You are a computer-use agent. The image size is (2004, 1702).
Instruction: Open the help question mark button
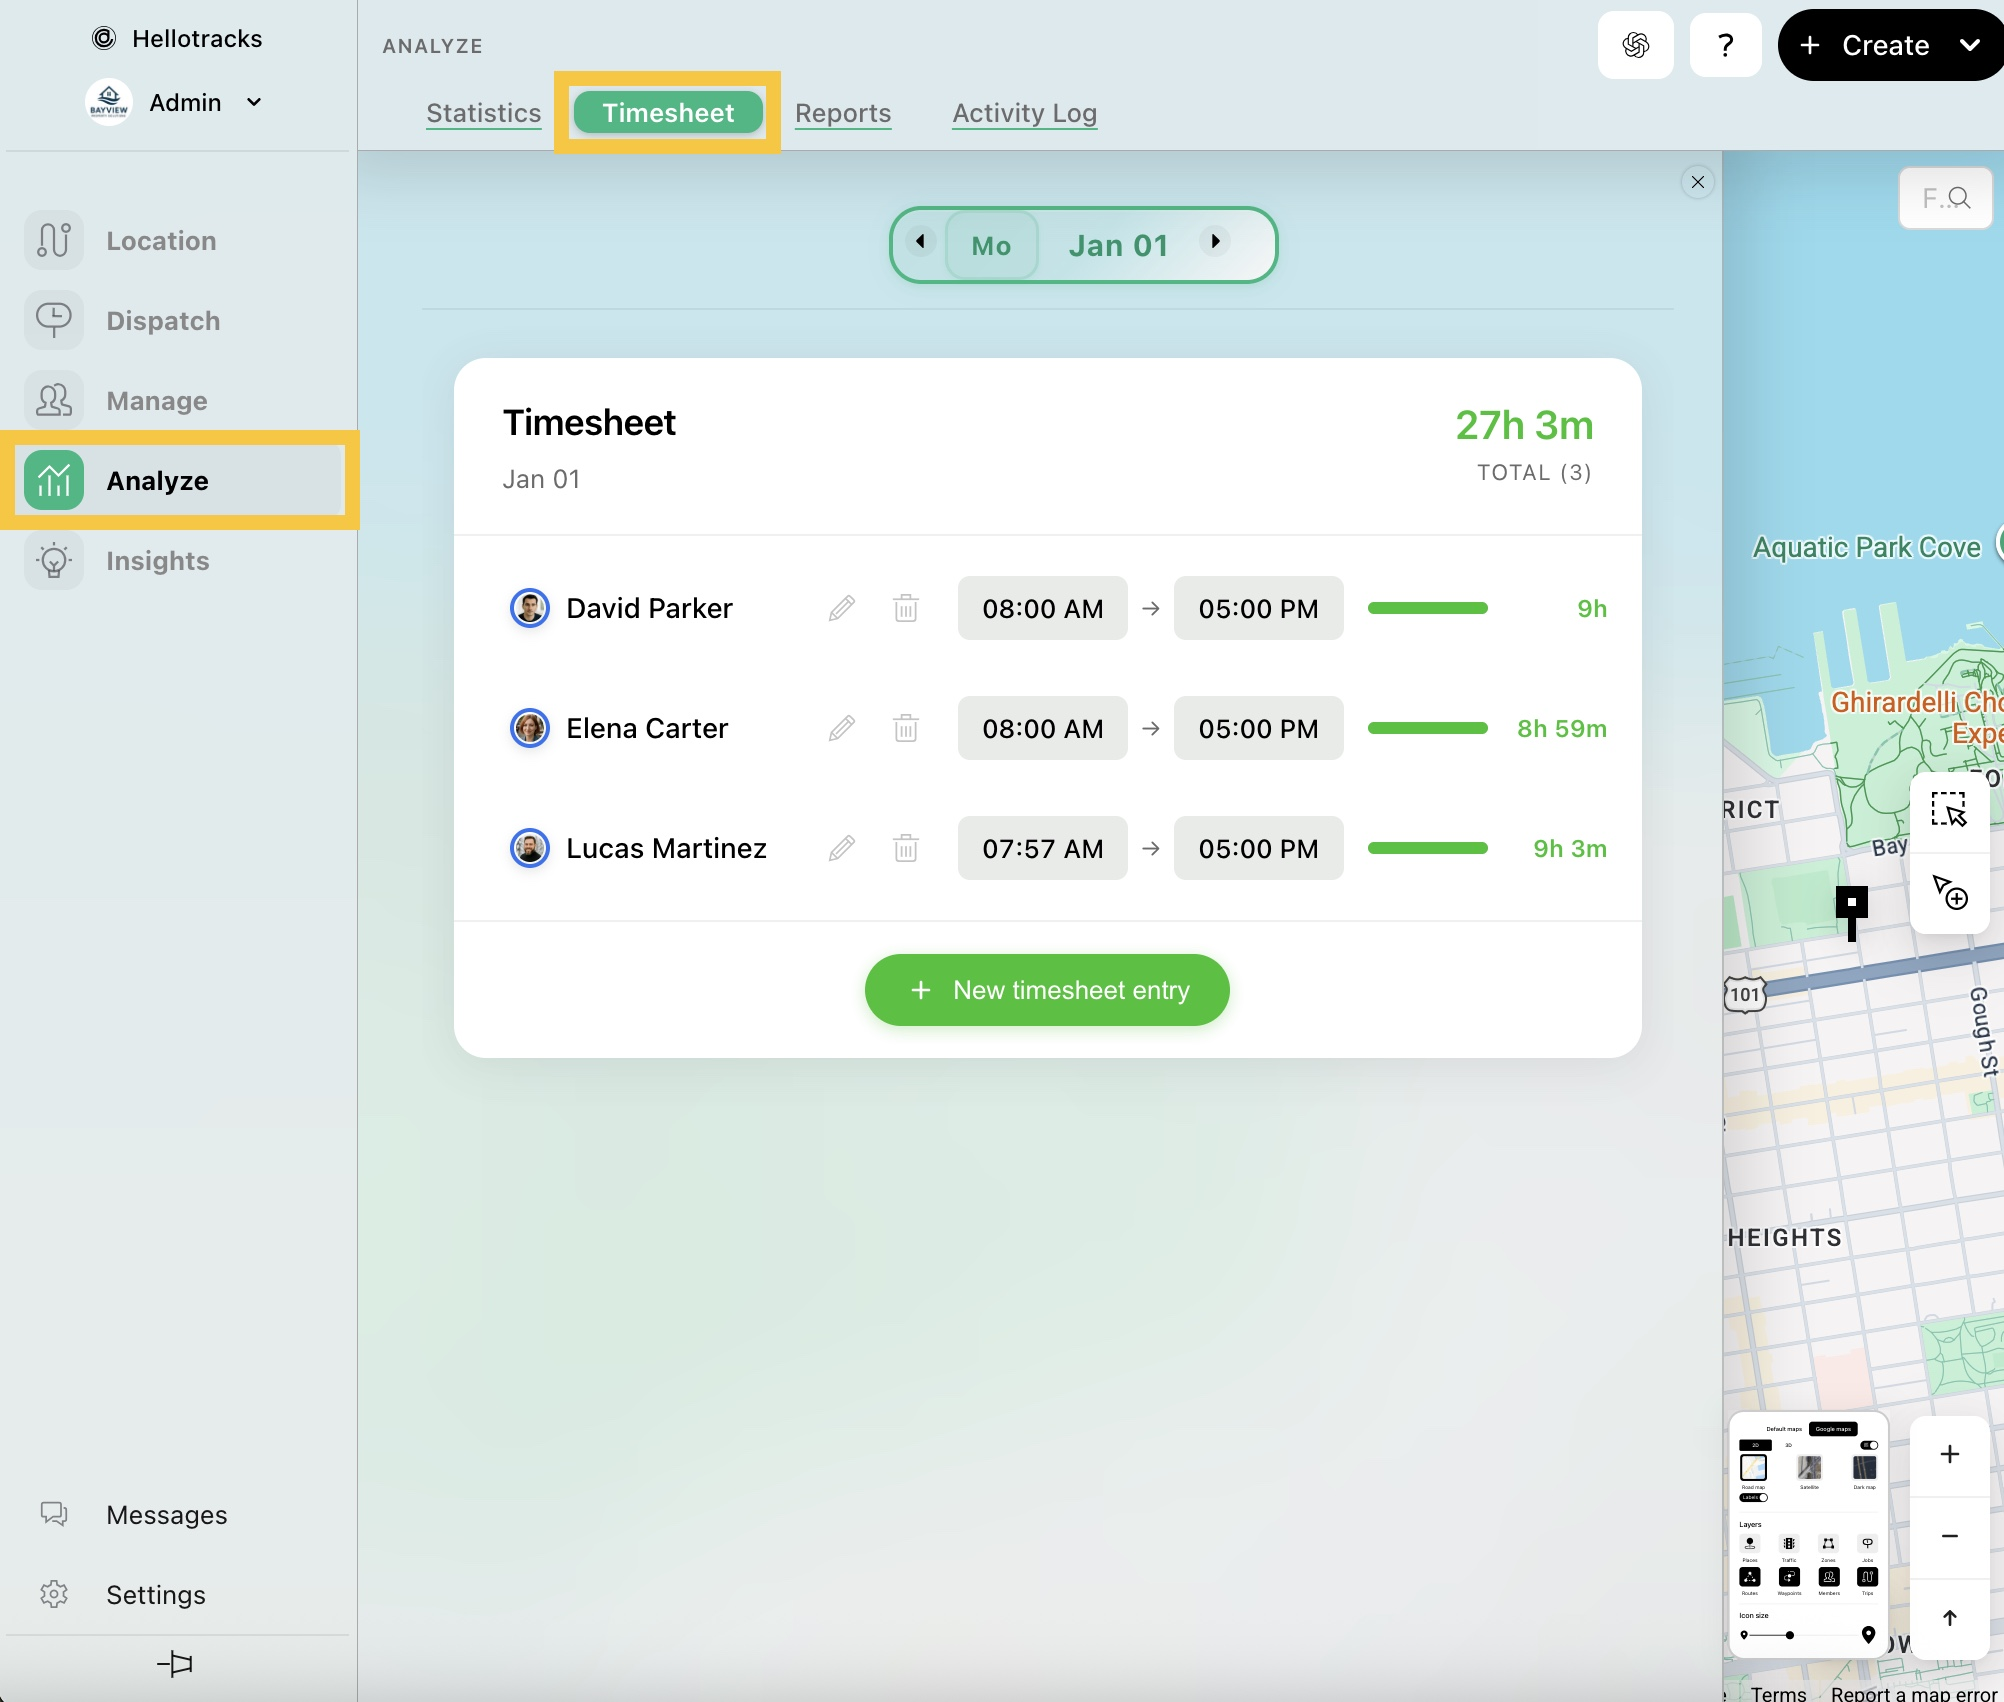click(x=1725, y=45)
